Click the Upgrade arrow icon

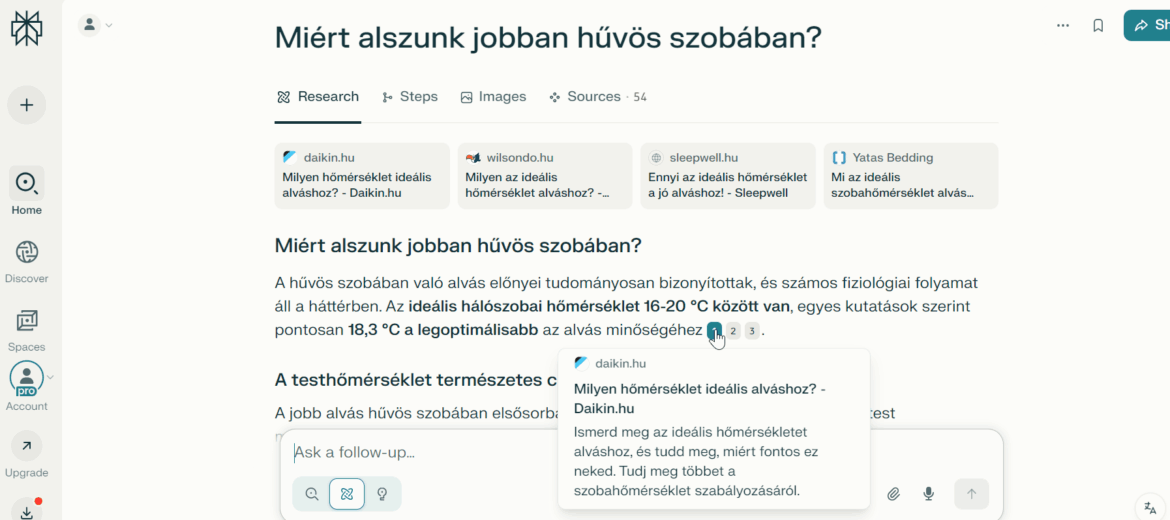click(x=26, y=446)
